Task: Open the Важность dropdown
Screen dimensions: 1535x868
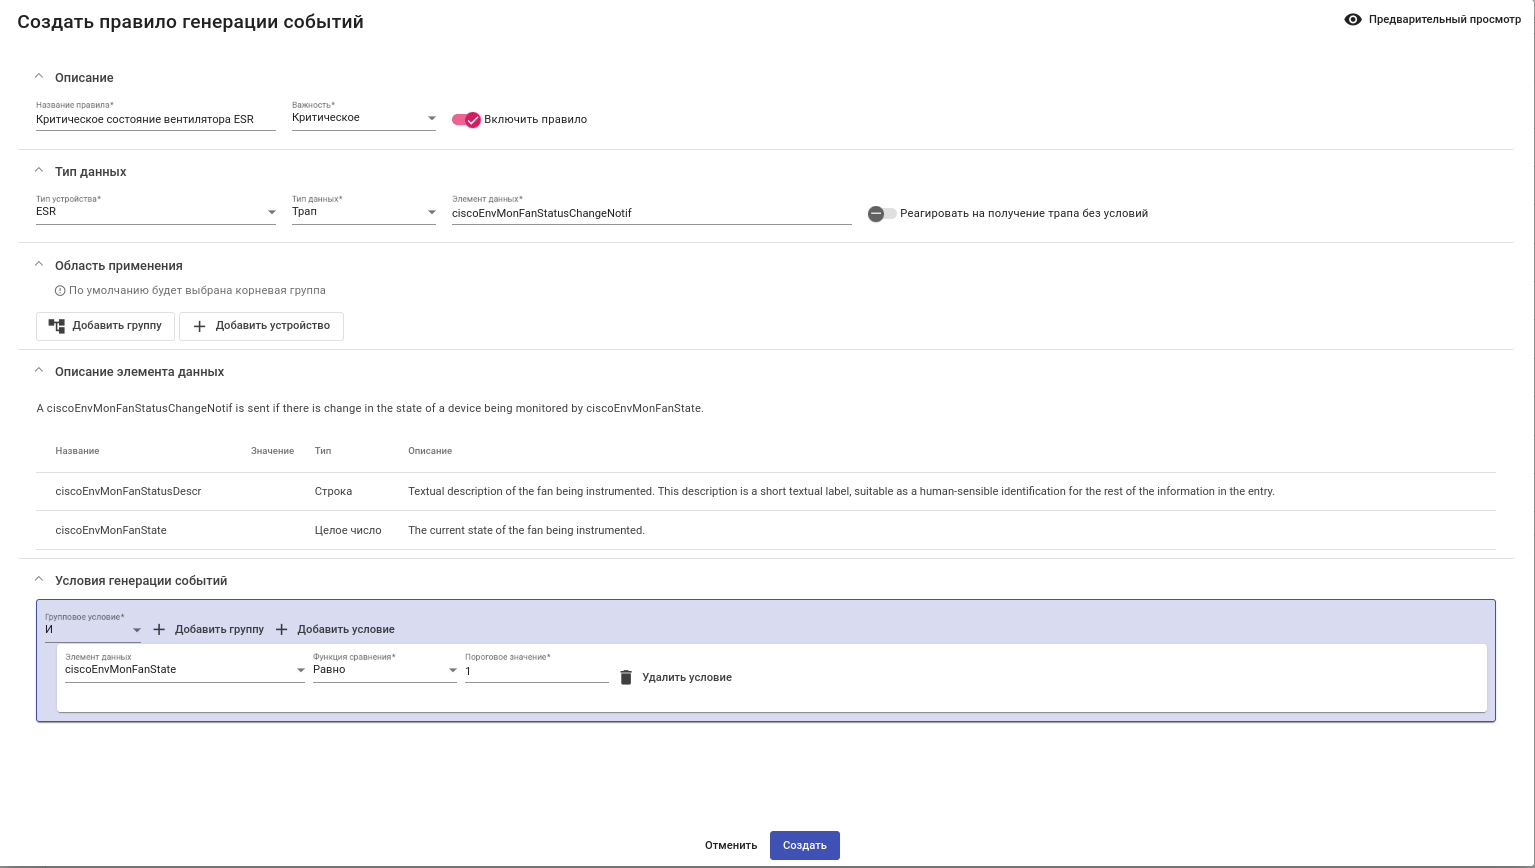Action: point(364,118)
